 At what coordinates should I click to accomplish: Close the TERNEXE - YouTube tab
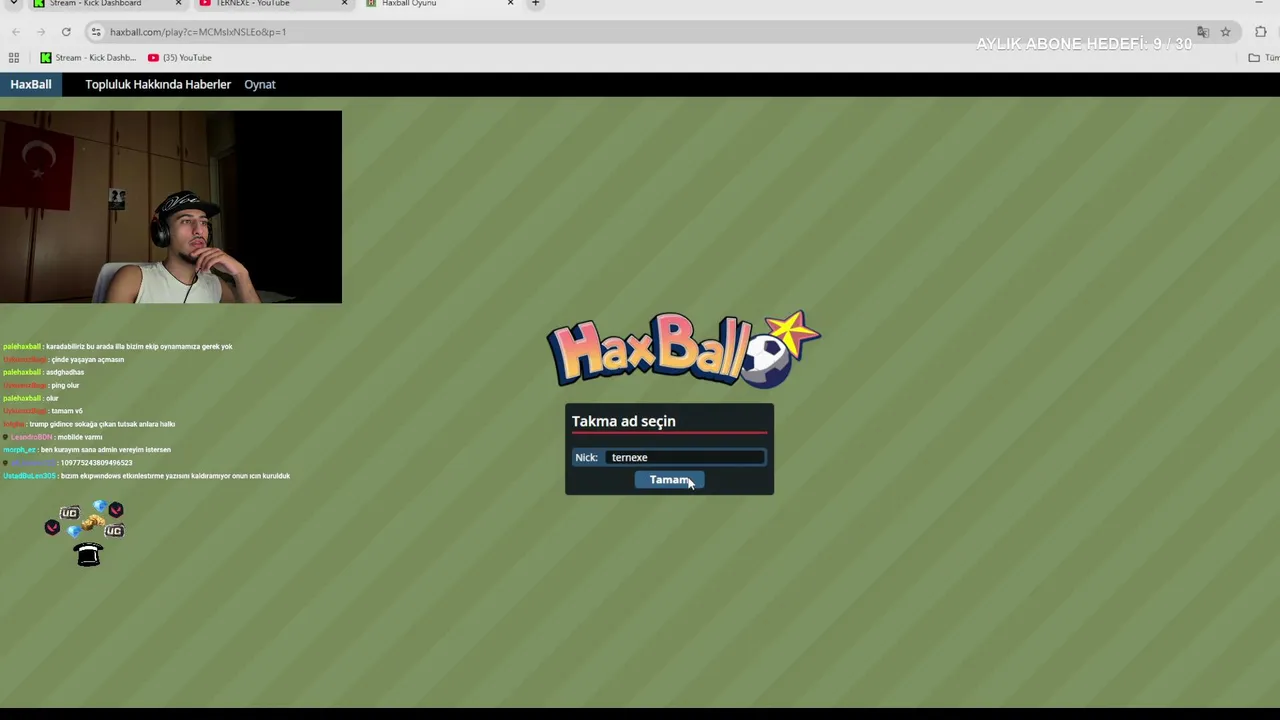pyautogui.click(x=344, y=4)
